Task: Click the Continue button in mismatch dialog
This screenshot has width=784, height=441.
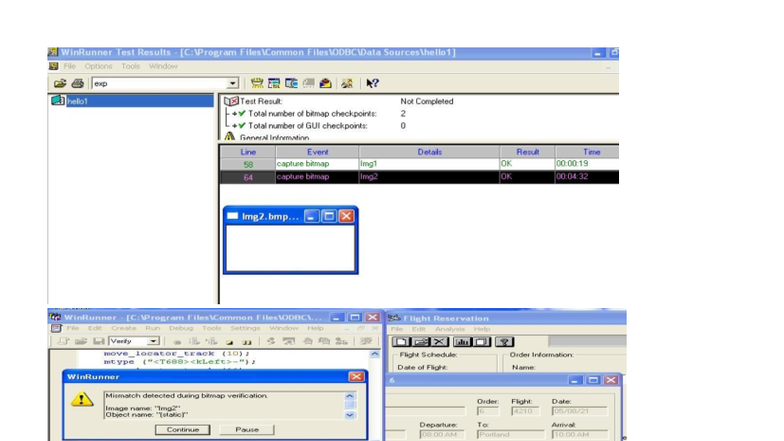Action: pos(182,430)
